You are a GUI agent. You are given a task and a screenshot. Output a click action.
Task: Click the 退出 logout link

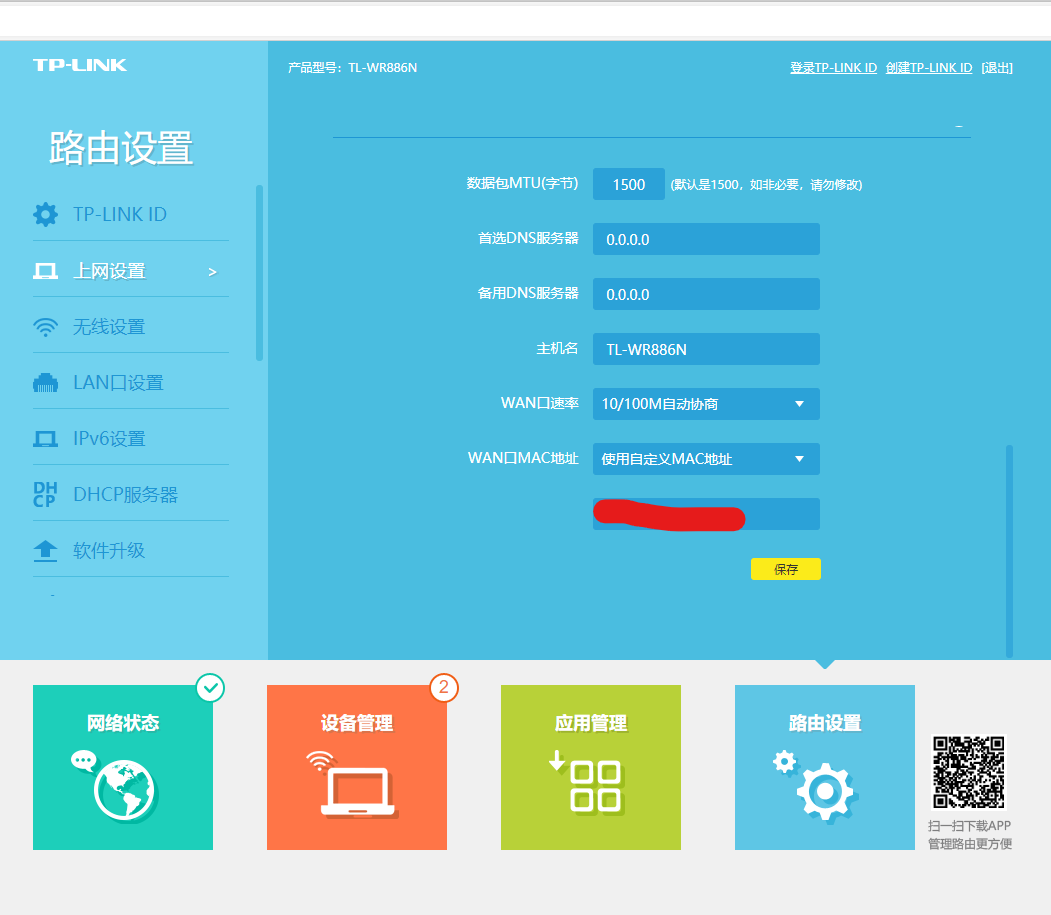click(997, 68)
